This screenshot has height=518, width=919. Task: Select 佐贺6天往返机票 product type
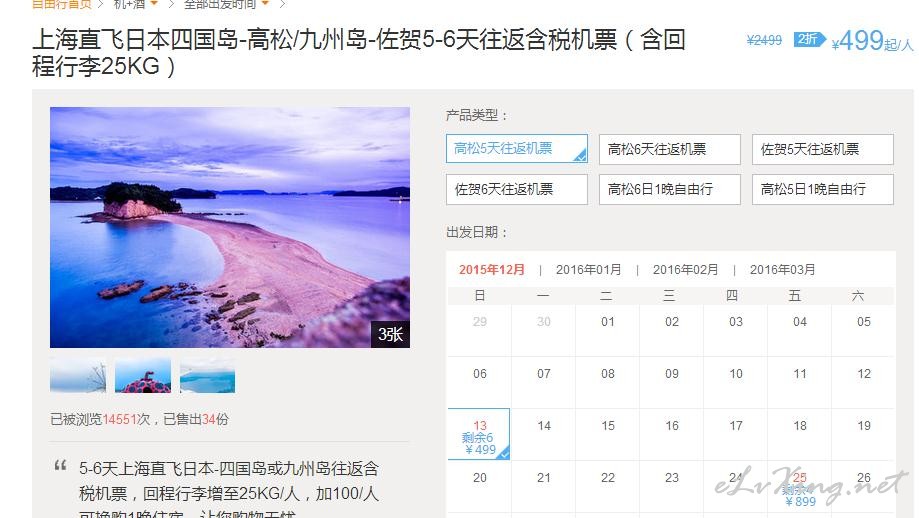click(x=516, y=189)
